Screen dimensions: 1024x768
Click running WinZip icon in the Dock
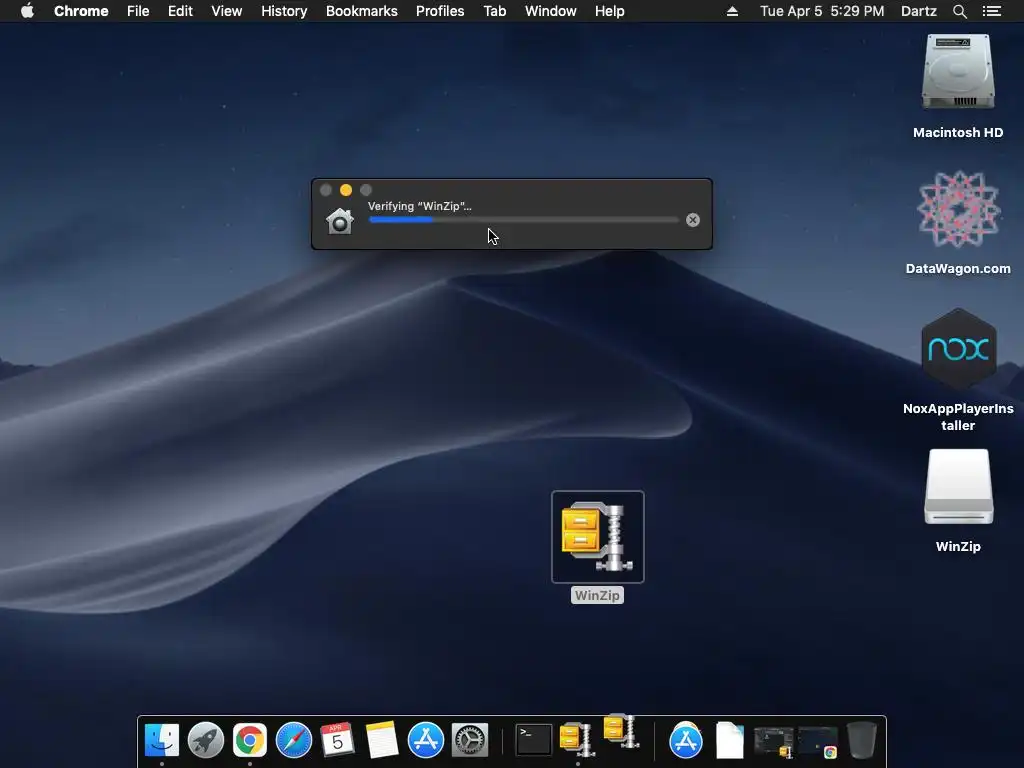pos(577,740)
